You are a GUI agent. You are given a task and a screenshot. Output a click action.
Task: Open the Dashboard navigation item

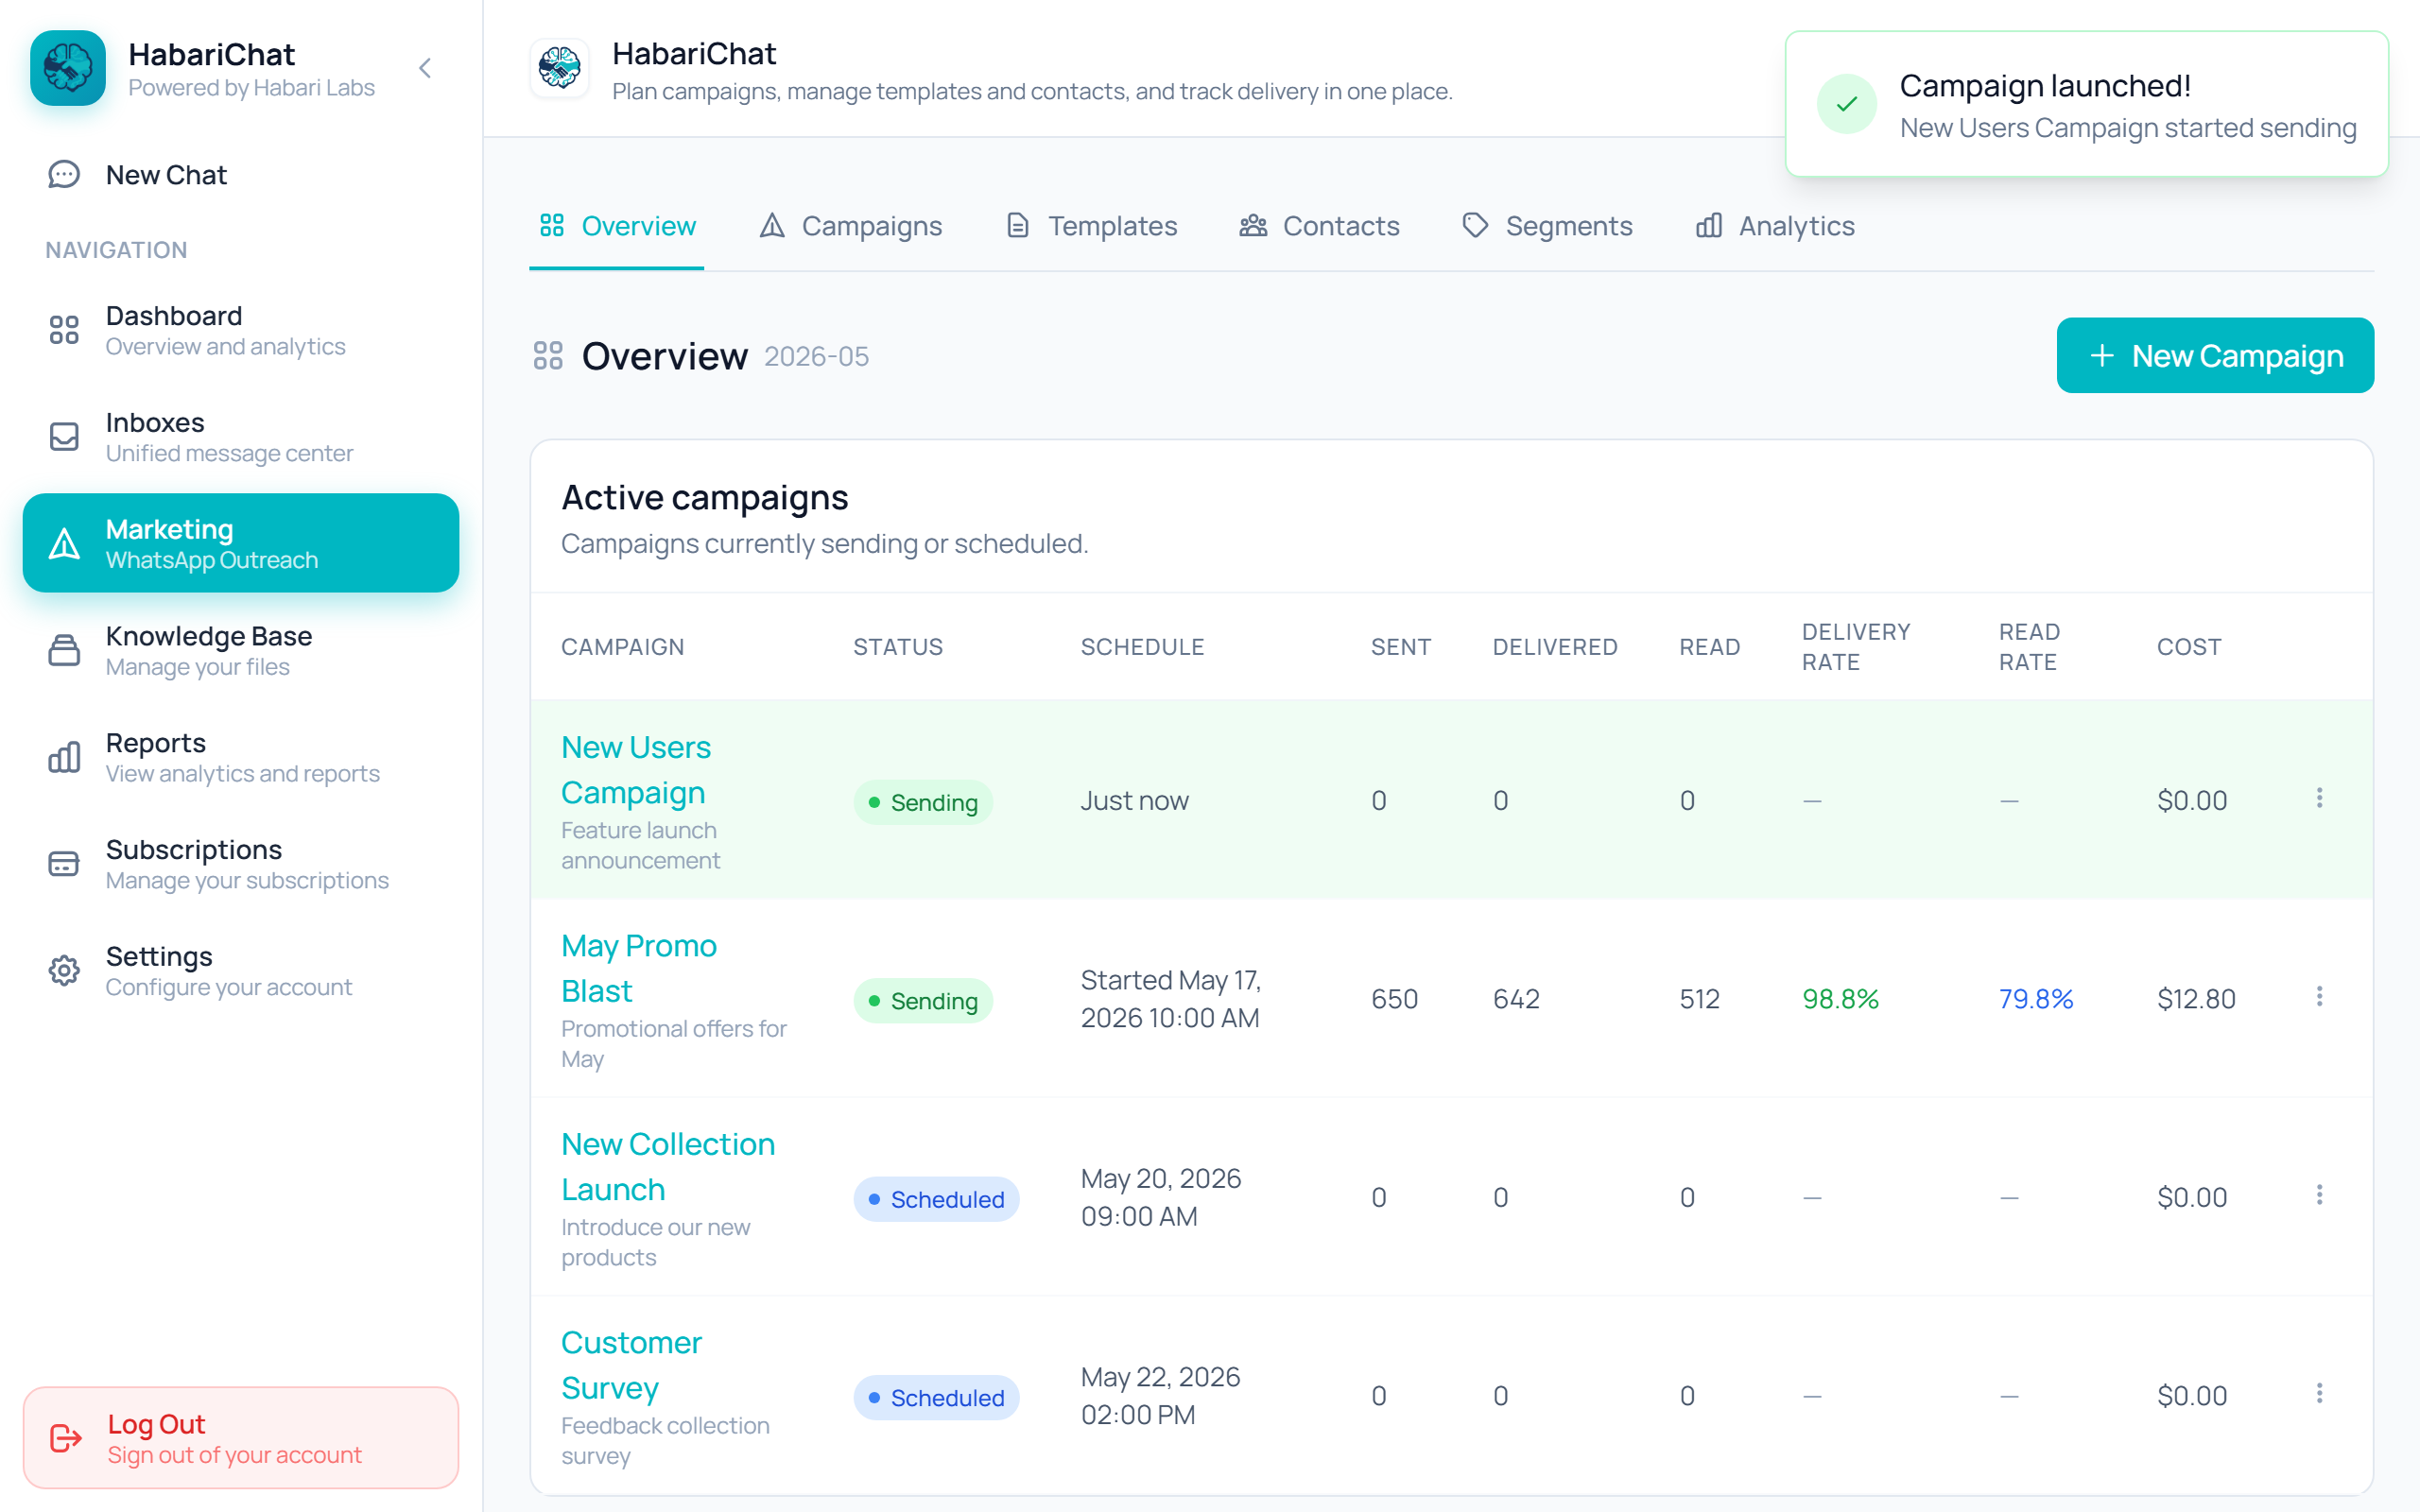[x=241, y=330]
